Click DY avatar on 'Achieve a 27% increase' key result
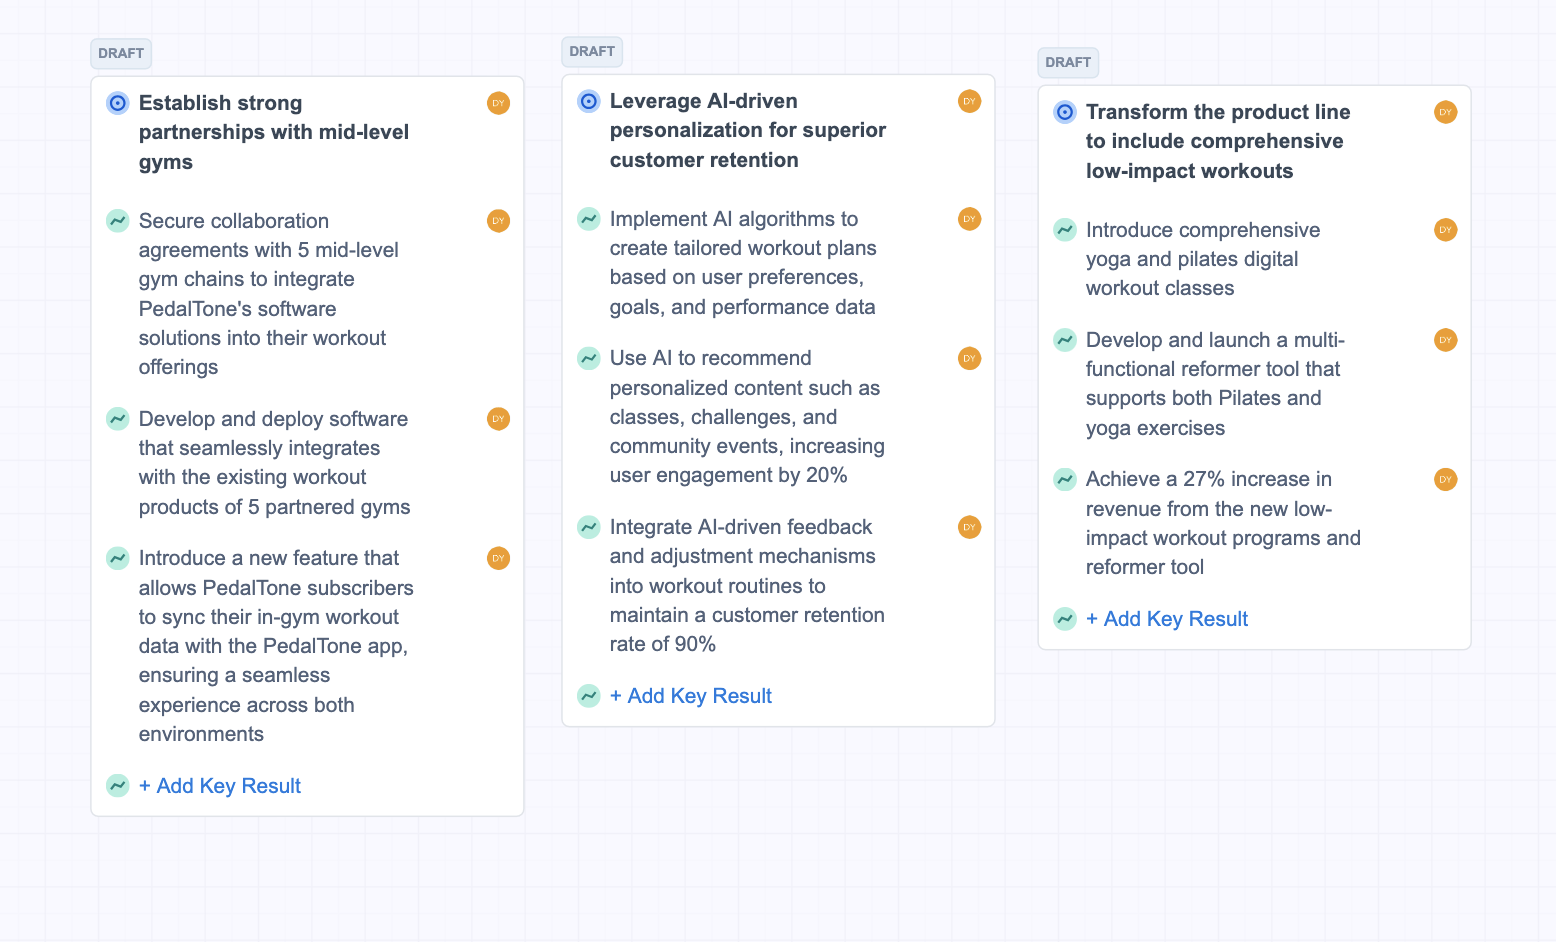The image size is (1556, 942). click(x=1445, y=479)
